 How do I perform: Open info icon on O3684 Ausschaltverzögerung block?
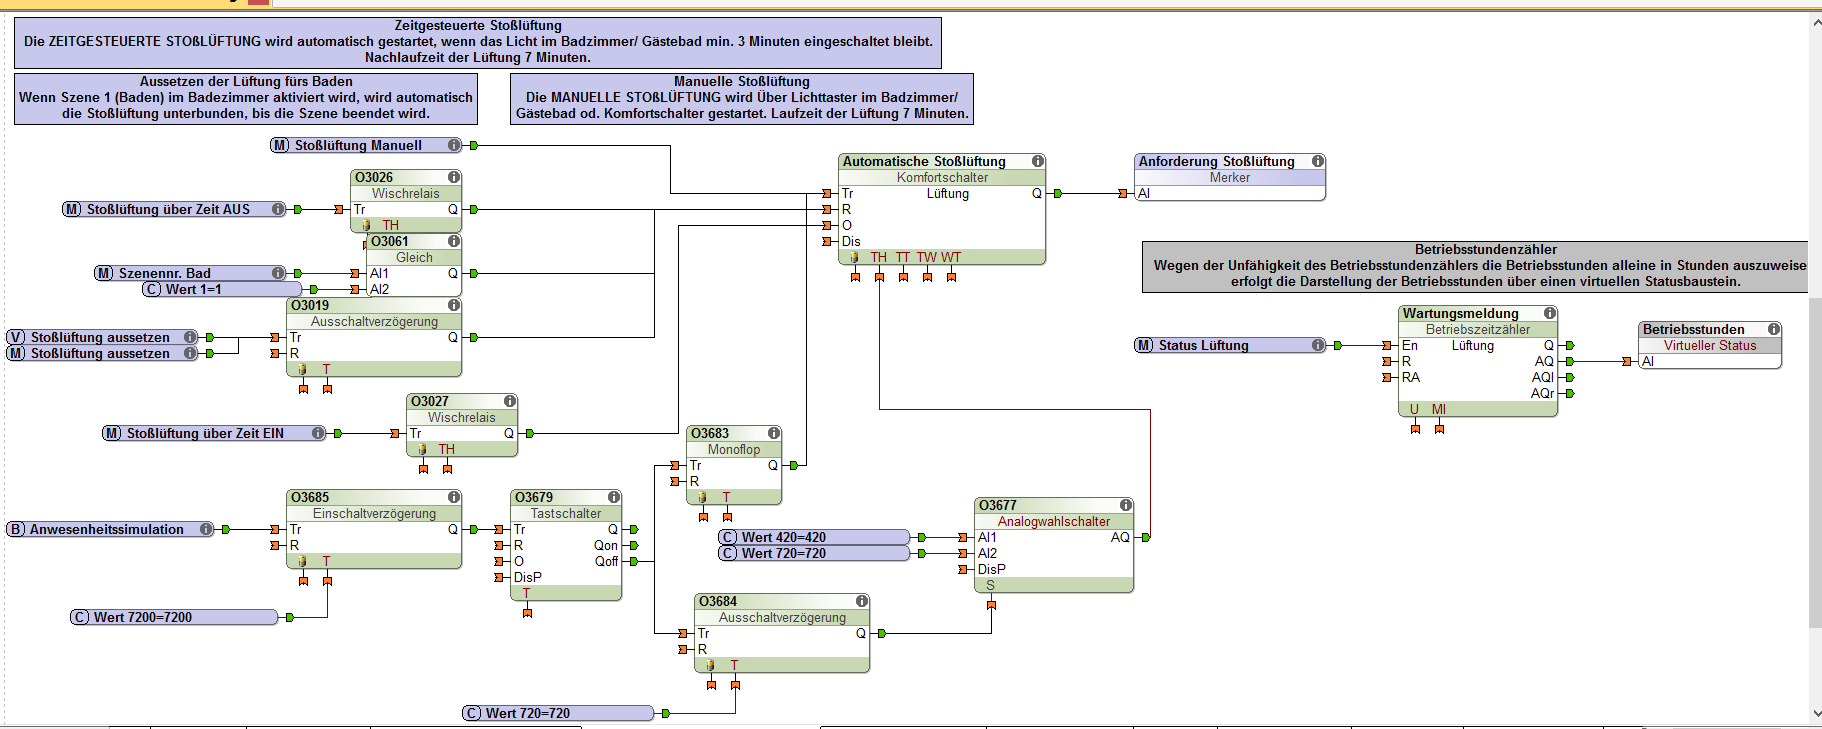pos(862,601)
